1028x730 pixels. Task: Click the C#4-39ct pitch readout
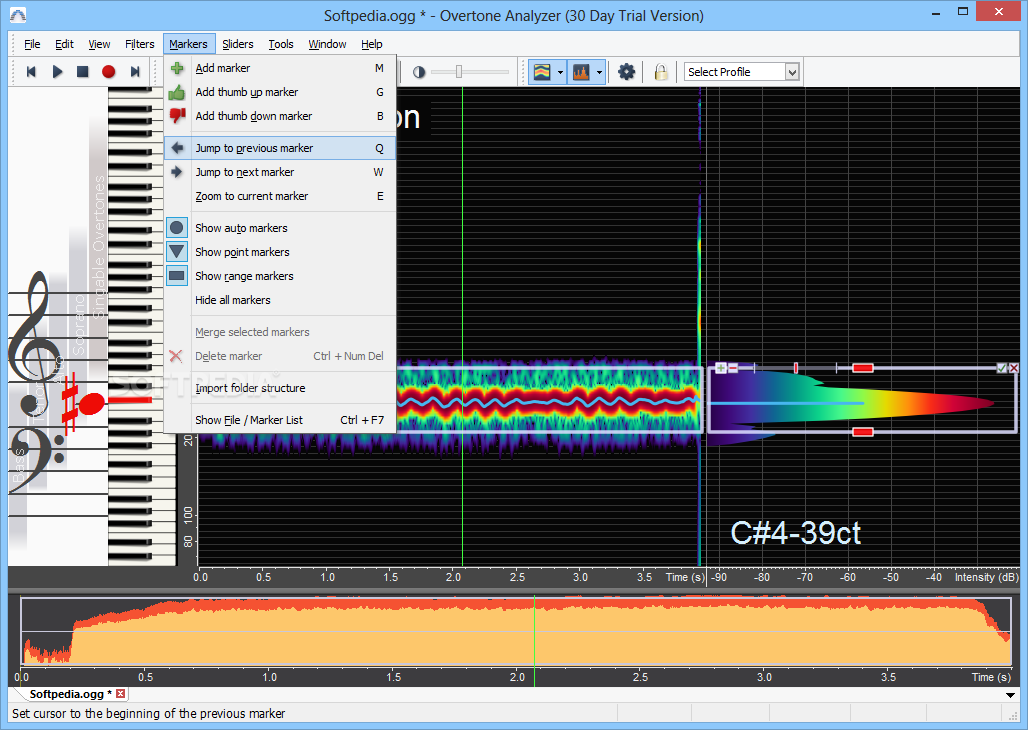click(x=795, y=533)
